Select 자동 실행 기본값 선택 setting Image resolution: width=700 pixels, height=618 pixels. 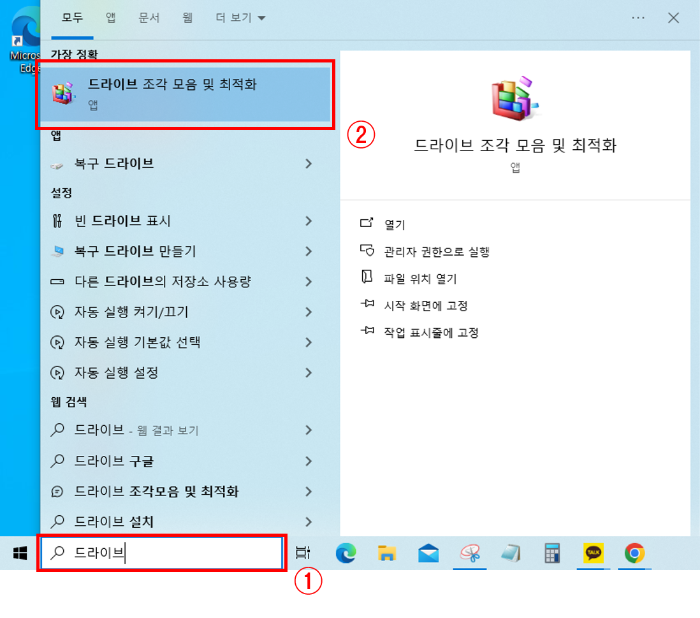(137, 342)
